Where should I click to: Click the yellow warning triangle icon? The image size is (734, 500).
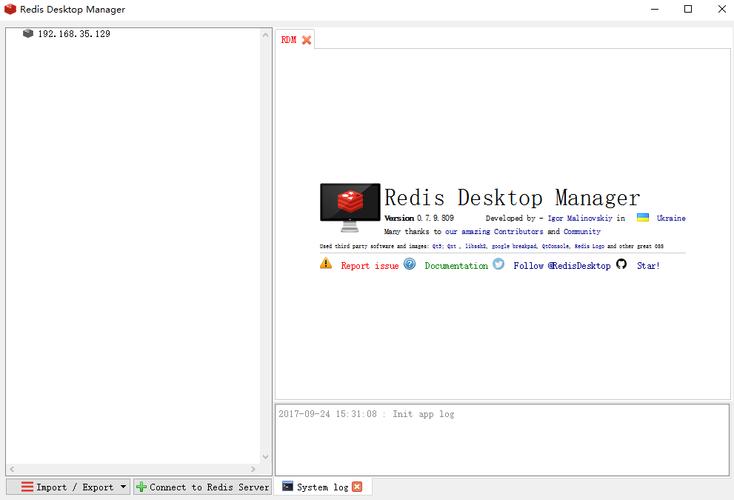[x=326, y=264]
